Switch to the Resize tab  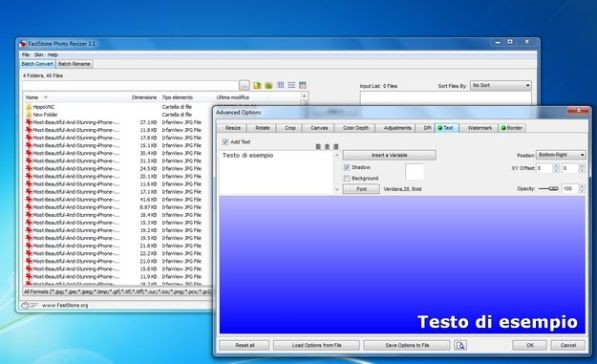[x=232, y=128]
